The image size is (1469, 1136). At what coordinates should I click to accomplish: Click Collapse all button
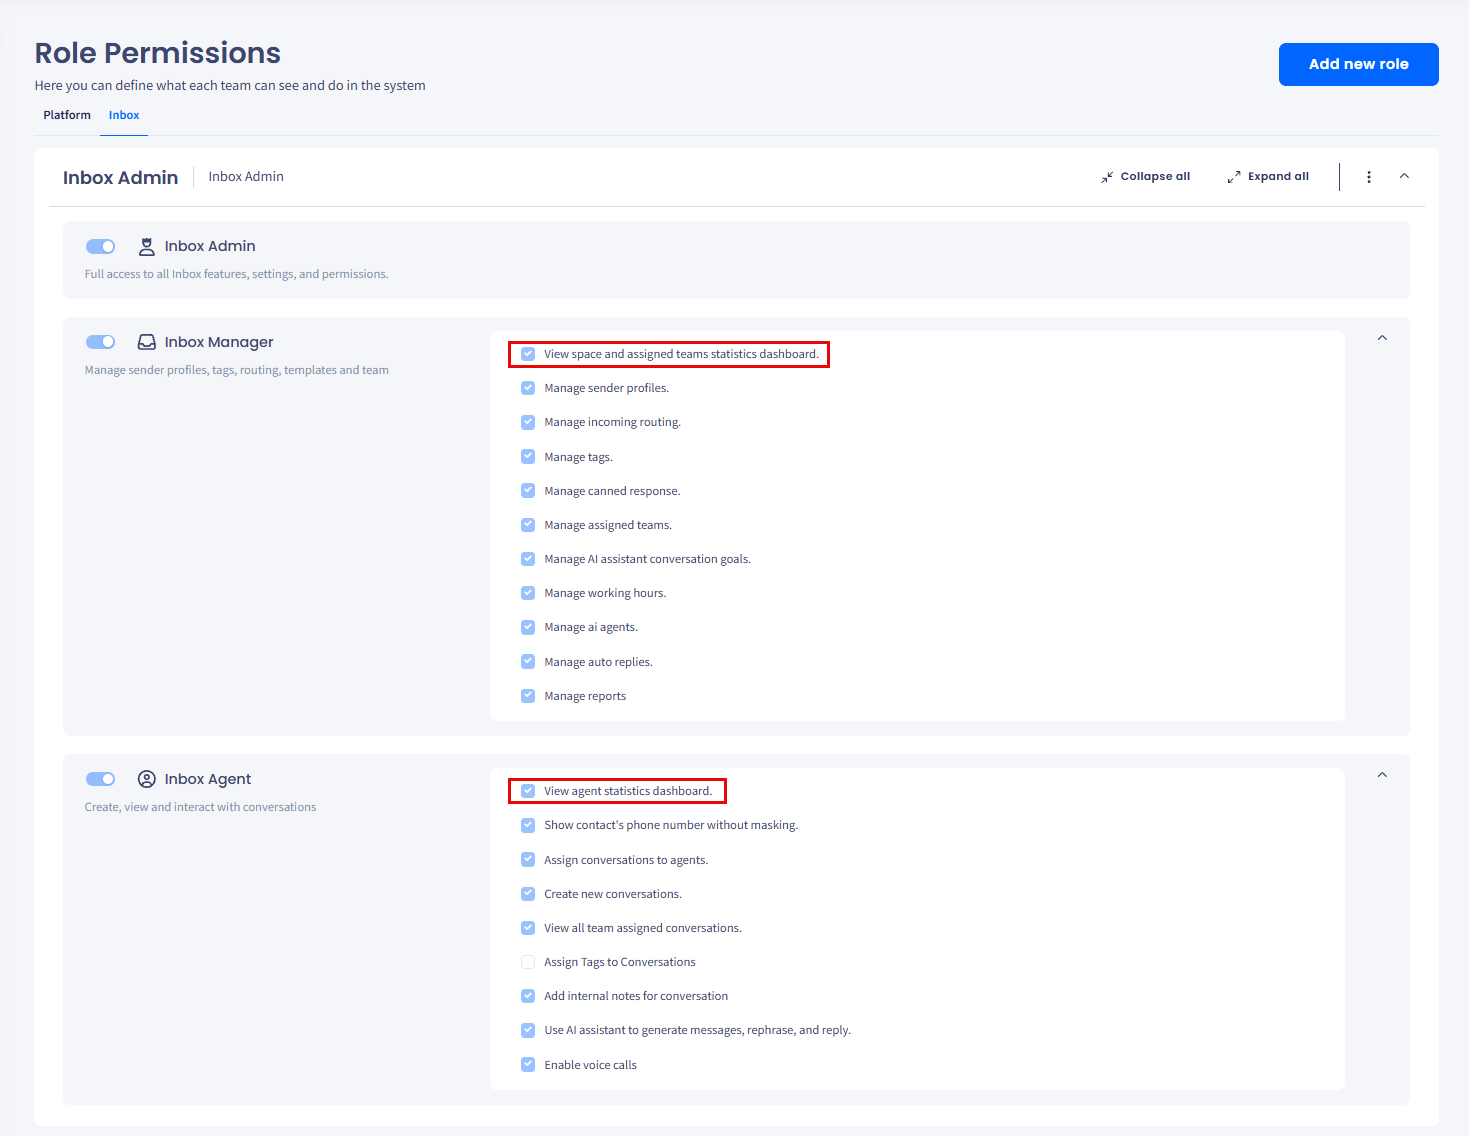pos(1145,177)
